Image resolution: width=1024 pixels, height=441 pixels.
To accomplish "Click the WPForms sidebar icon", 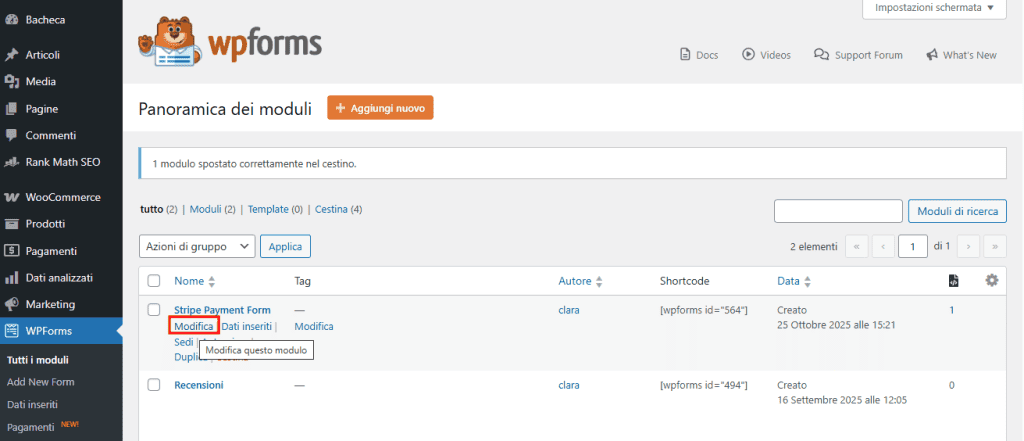I will pos(11,331).
